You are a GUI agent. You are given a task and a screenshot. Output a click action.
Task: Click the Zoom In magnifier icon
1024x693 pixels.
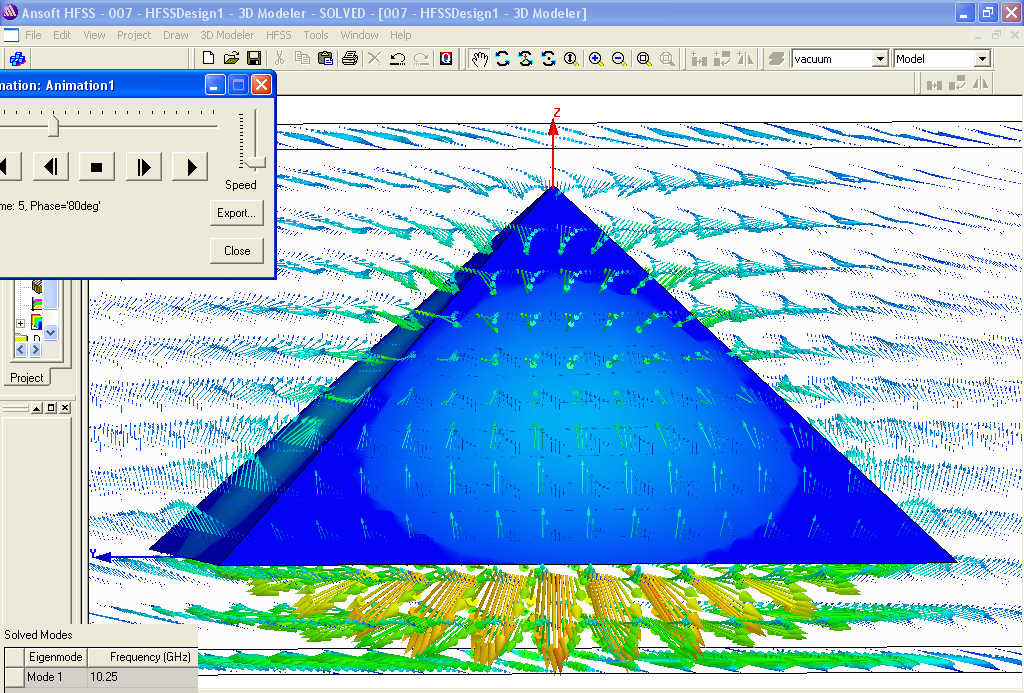pos(596,59)
